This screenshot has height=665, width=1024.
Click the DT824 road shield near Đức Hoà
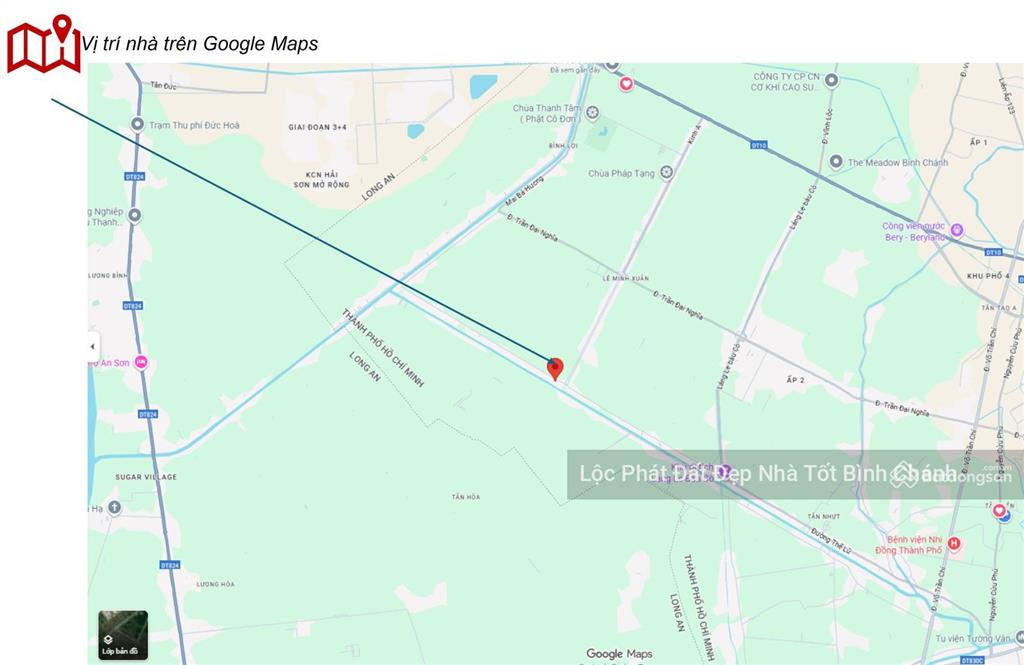[x=134, y=176]
